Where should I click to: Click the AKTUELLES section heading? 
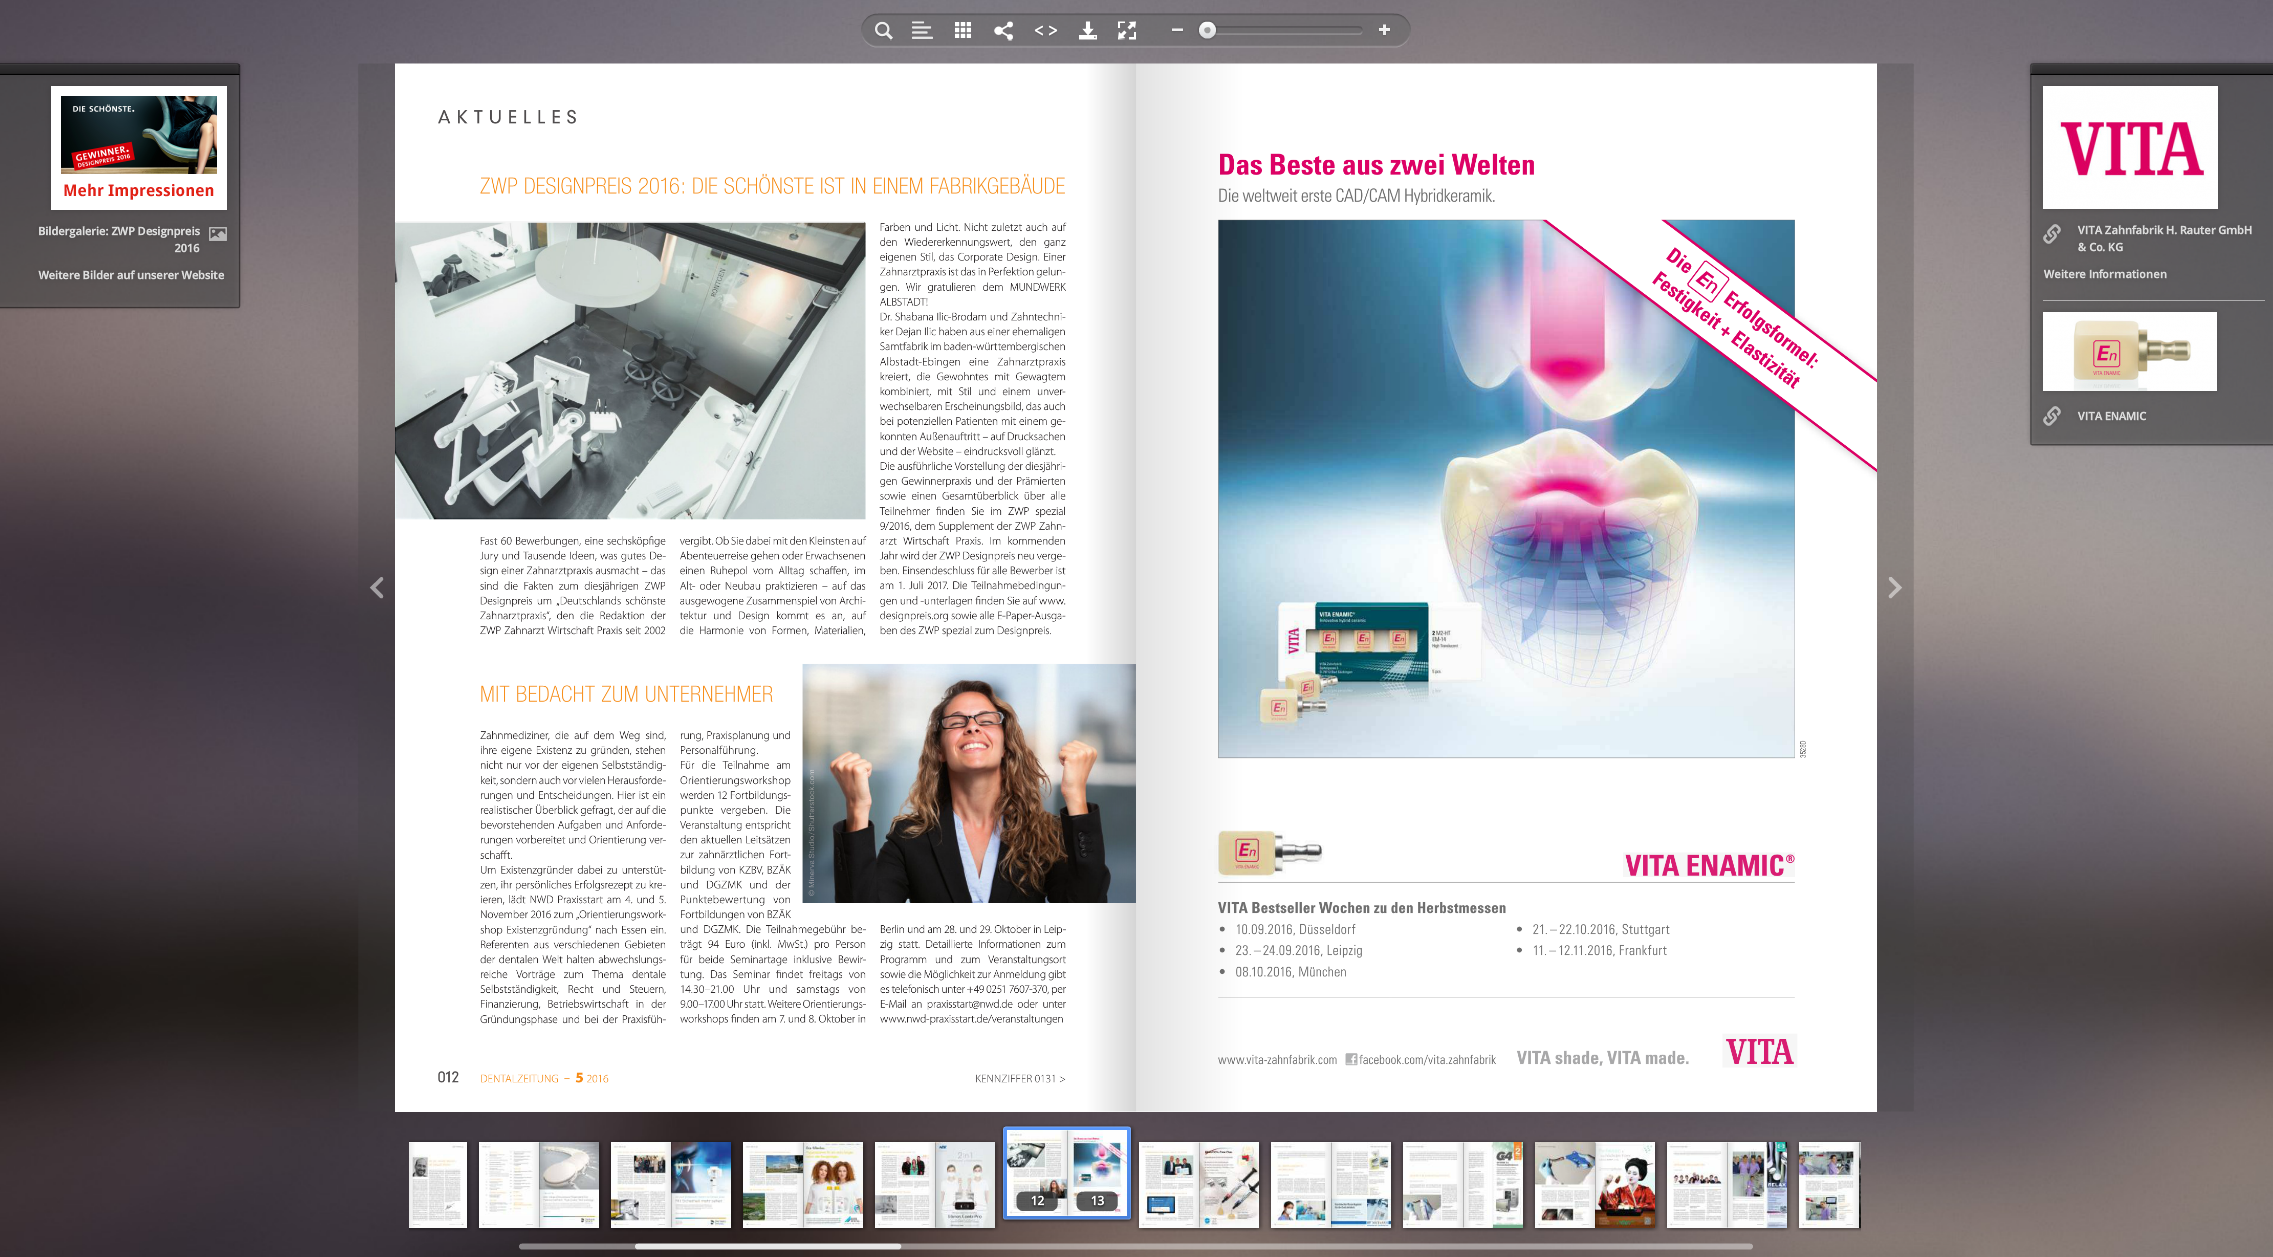coord(508,117)
